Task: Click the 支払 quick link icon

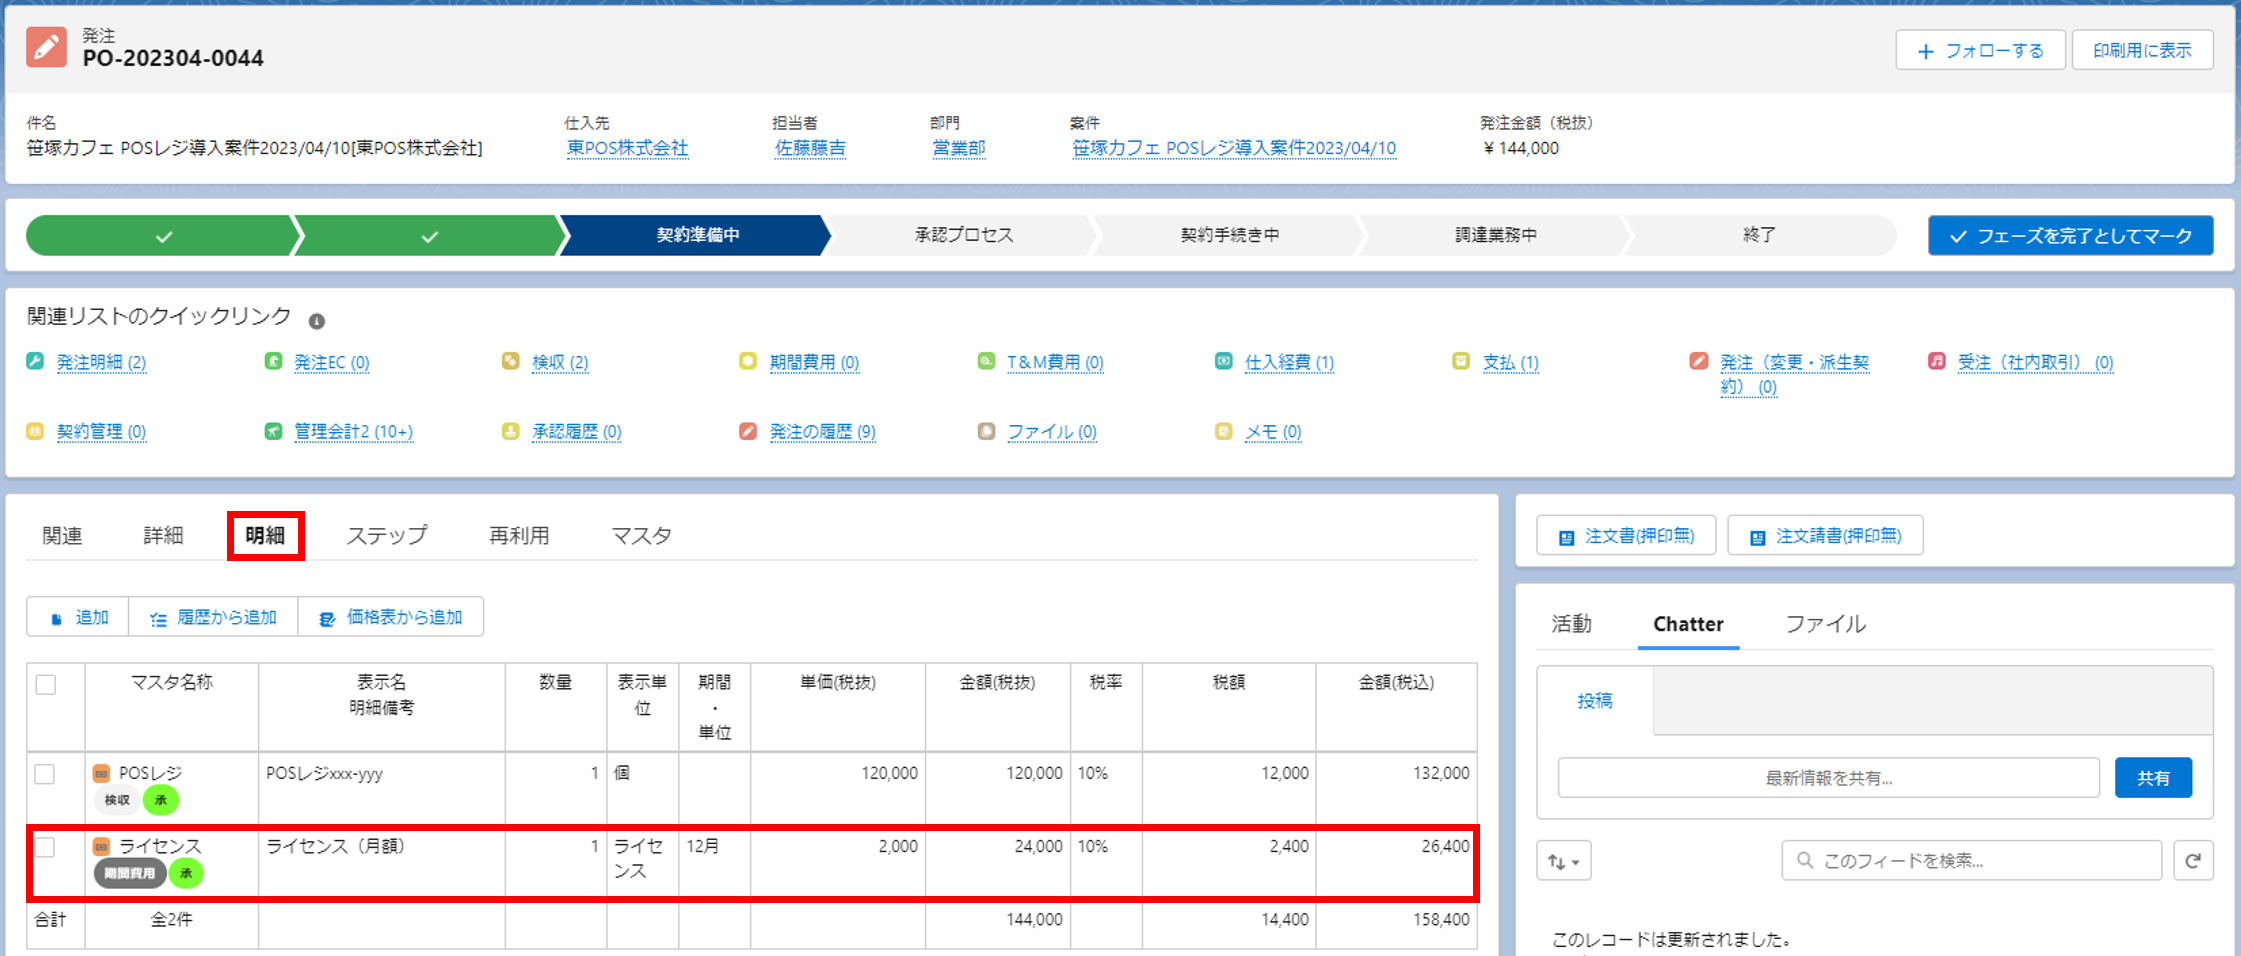Action: point(1461,361)
